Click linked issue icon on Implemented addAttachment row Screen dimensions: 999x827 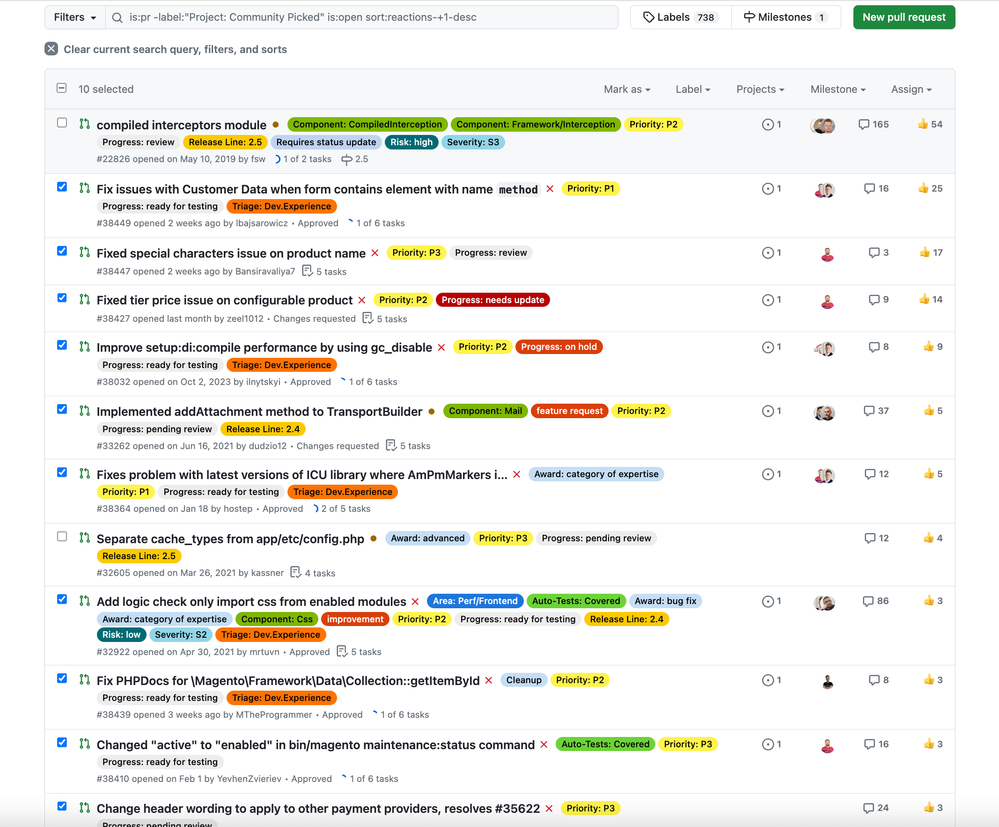tap(768, 411)
